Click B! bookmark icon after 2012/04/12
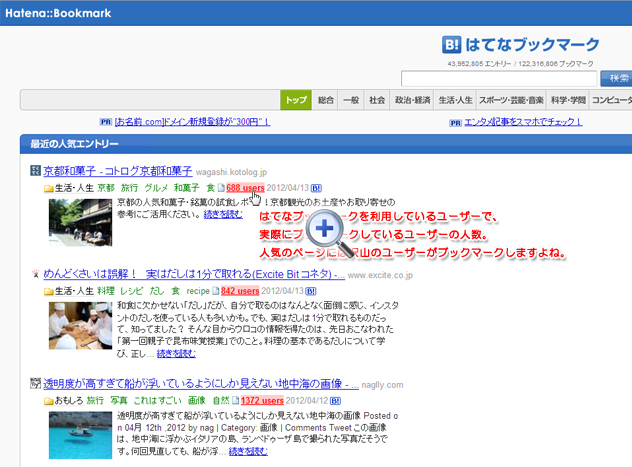This screenshot has height=467, width=632. 335,401
